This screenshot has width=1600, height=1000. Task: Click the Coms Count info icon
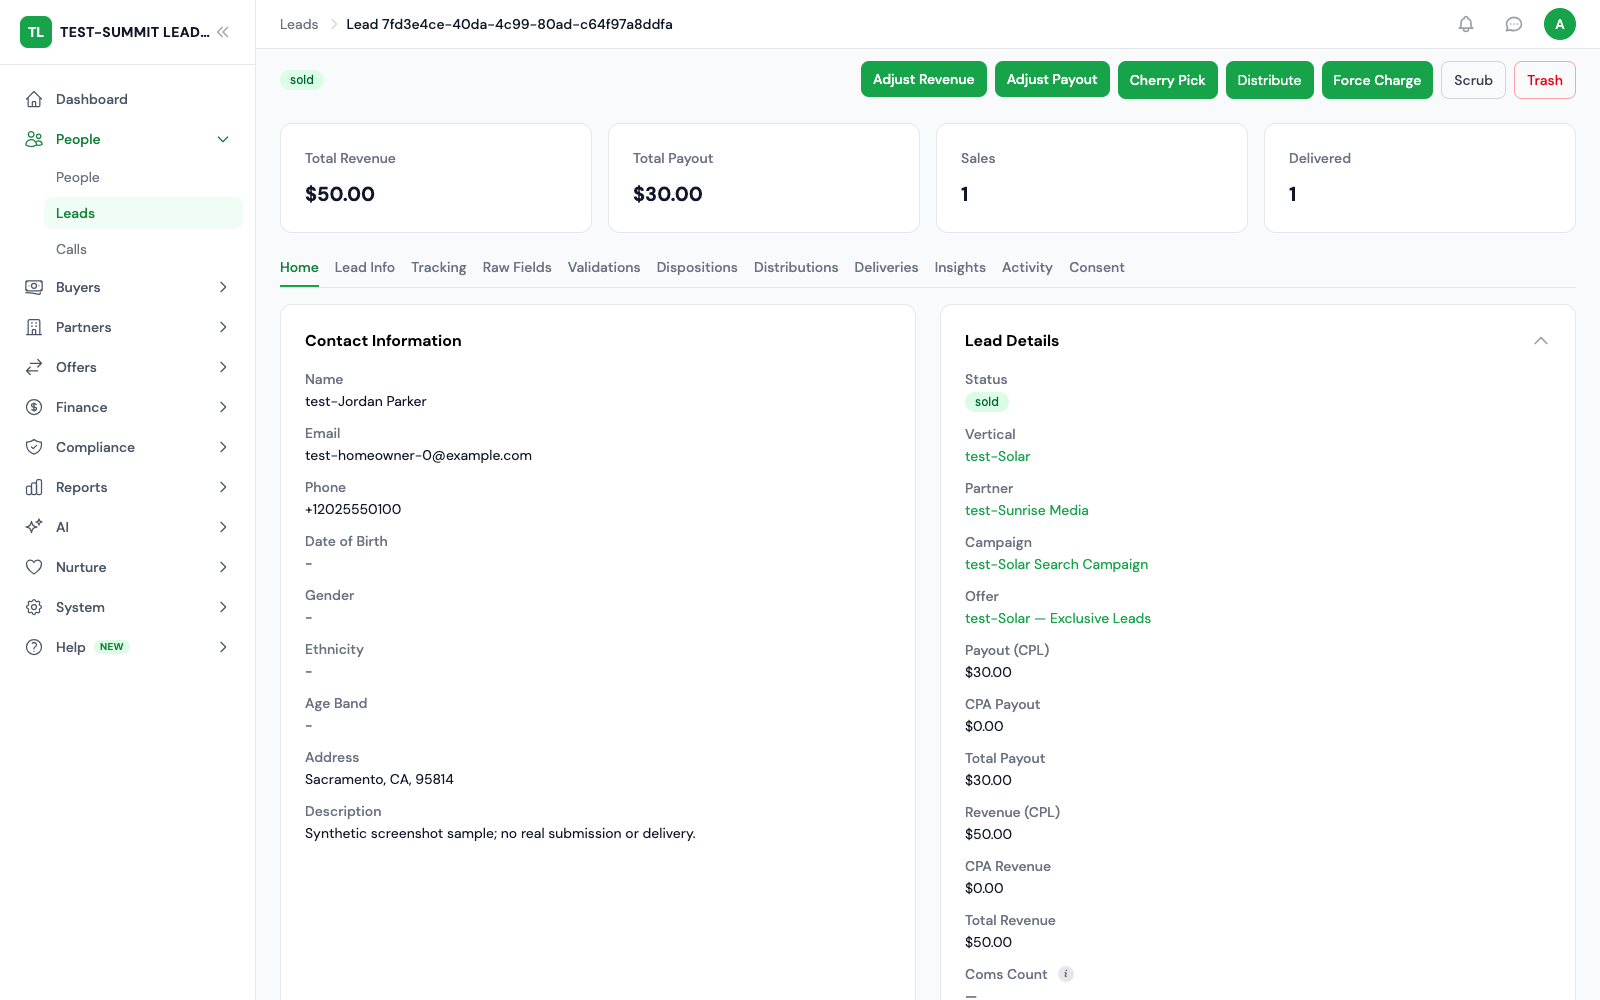[x=1066, y=974]
